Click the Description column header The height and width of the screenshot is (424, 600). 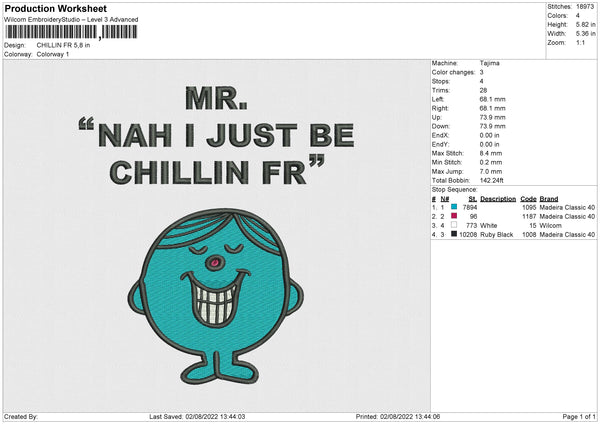coord(498,198)
